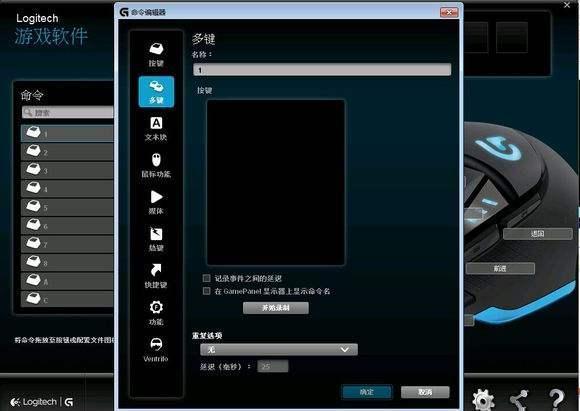The height and width of the screenshot is (411, 580).
Task: Click the 取消 cancel button
Action: point(425,392)
